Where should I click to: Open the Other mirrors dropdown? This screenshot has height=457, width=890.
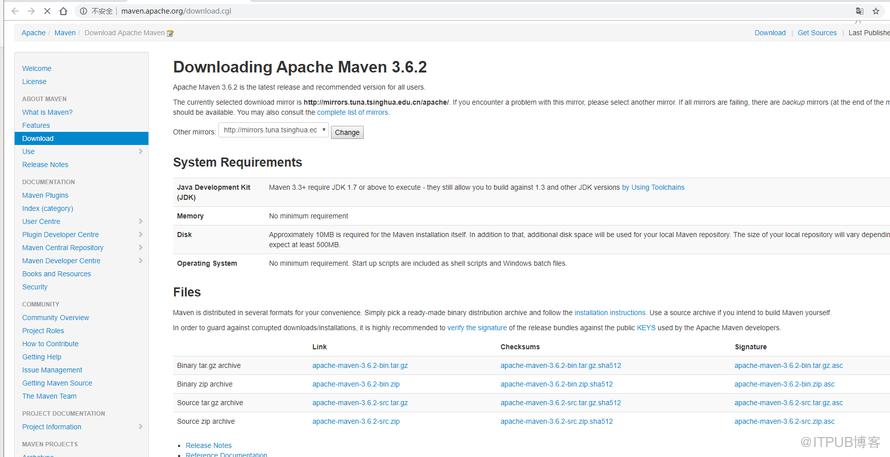pos(273,131)
